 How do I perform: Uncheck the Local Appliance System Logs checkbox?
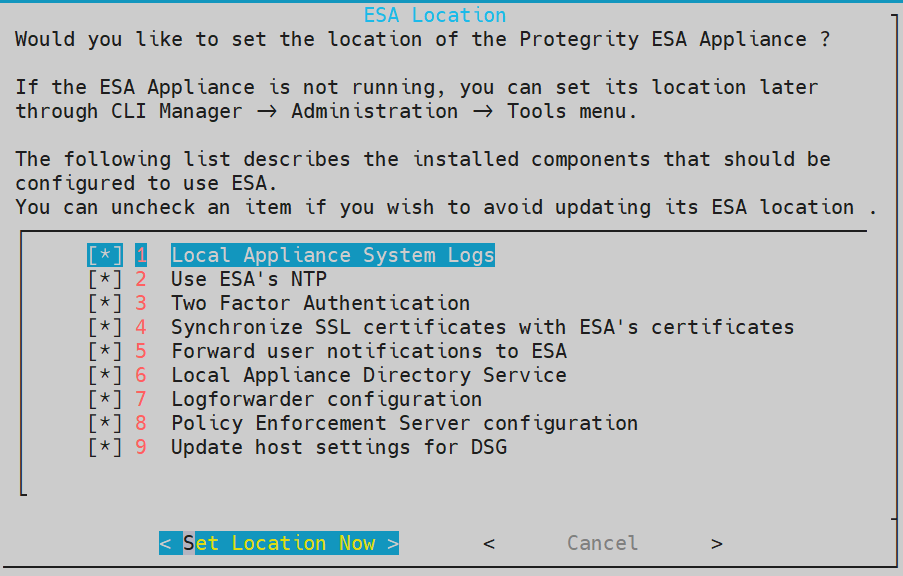tap(105, 255)
